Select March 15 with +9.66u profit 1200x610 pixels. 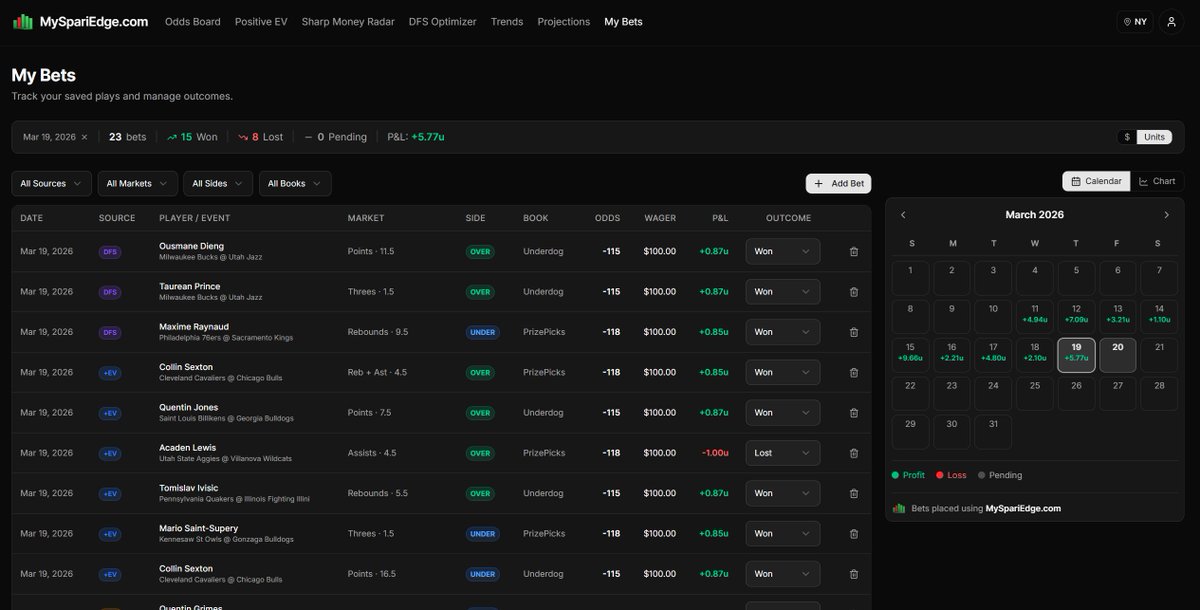point(910,355)
